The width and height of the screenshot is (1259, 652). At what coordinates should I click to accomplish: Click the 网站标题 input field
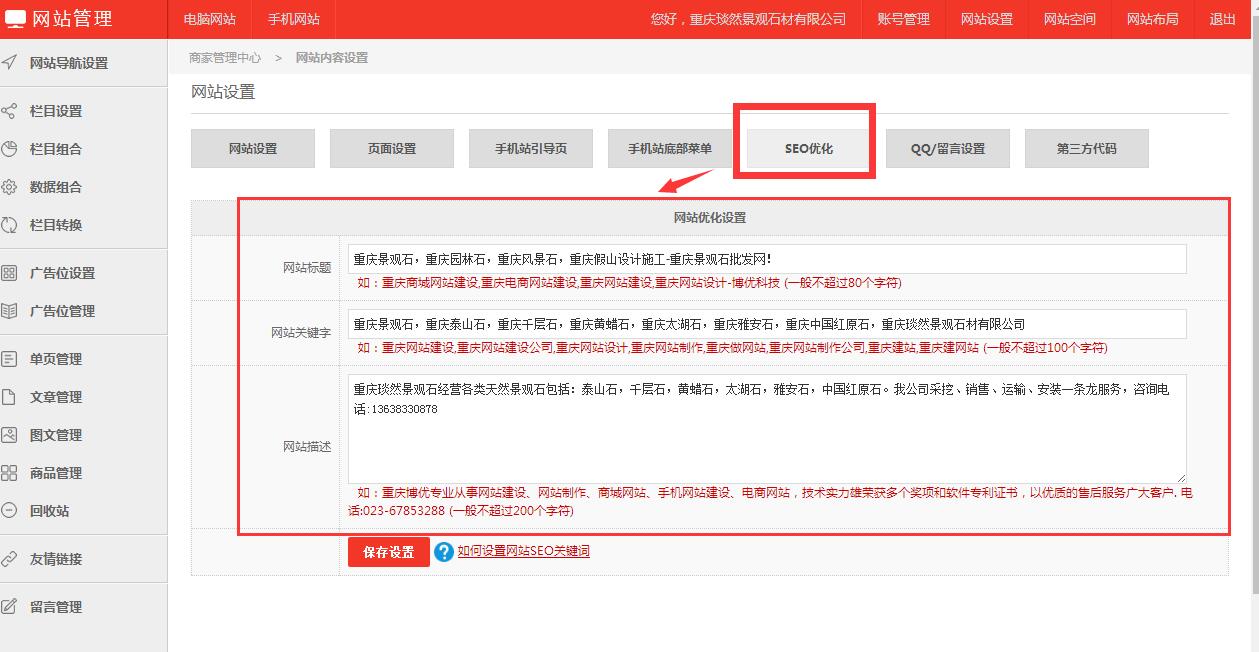(767, 259)
